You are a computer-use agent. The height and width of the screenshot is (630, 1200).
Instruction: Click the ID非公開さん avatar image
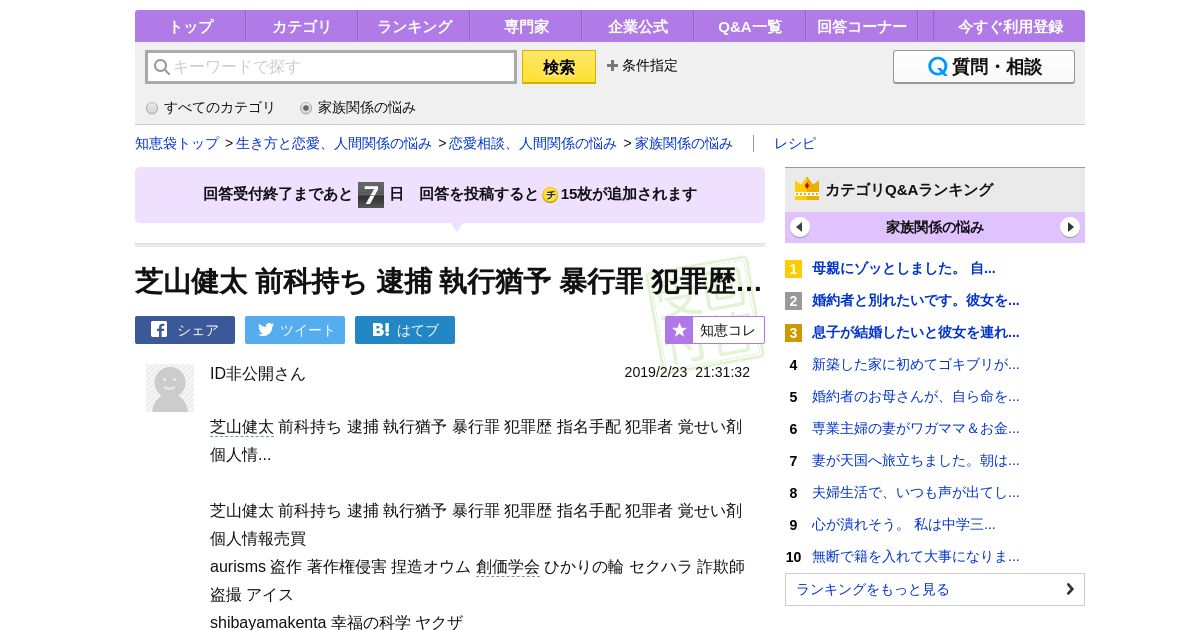[170, 388]
